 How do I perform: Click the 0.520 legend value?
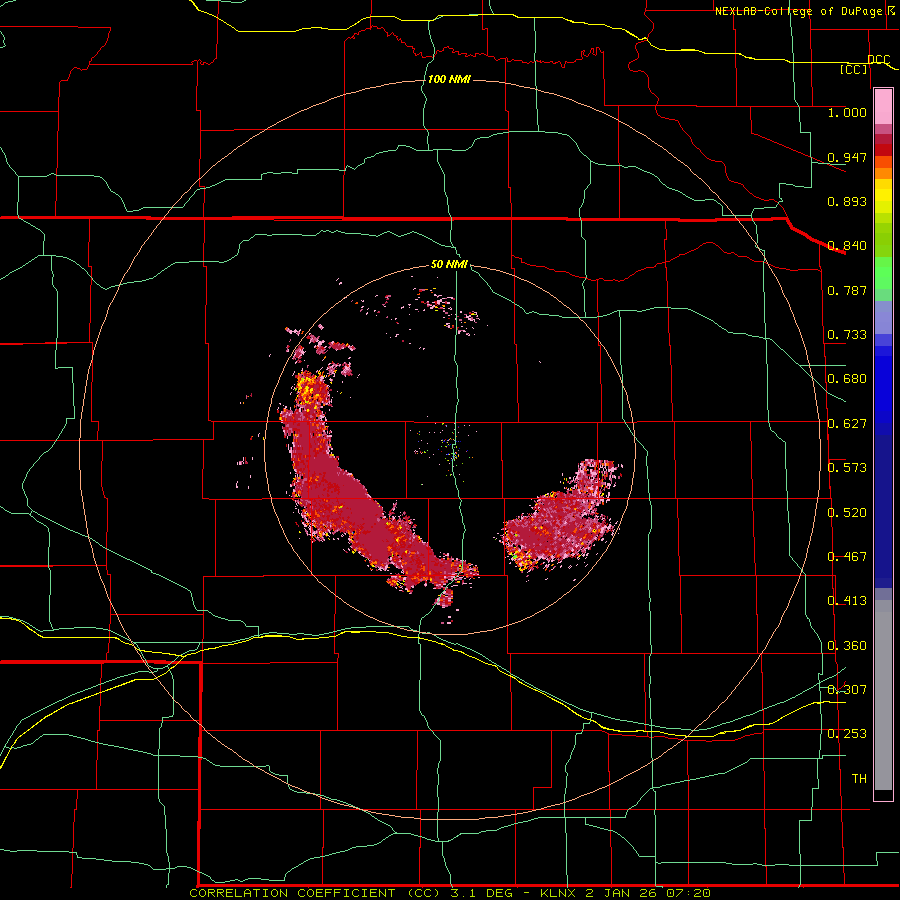point(847,513)
